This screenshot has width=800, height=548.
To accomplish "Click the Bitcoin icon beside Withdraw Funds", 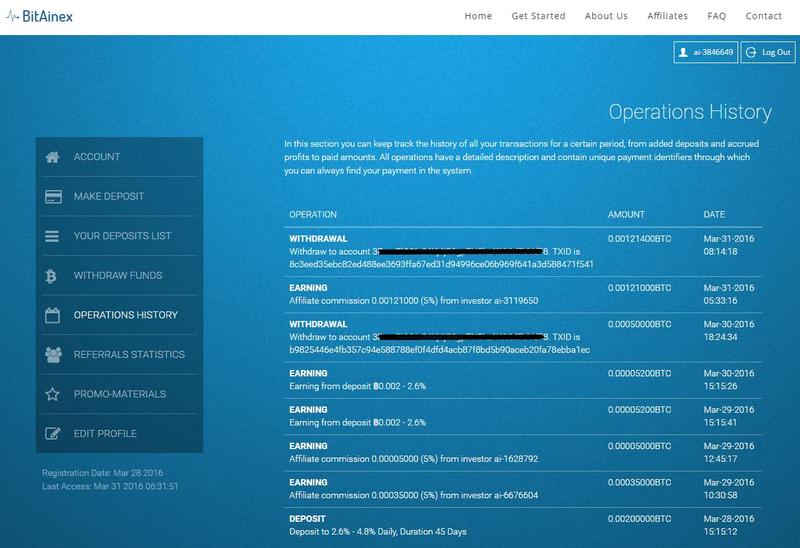I will coord(53,276).
